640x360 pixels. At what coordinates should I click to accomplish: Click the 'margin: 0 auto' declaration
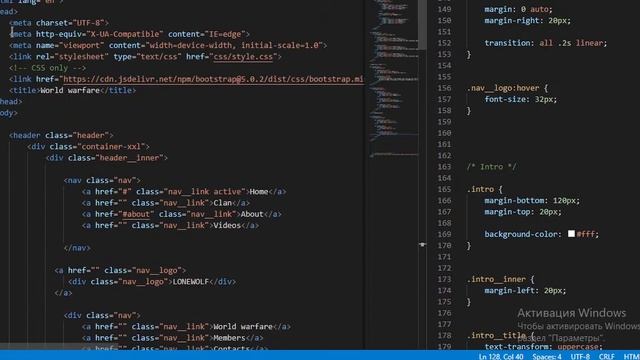(x=518, y=9)
